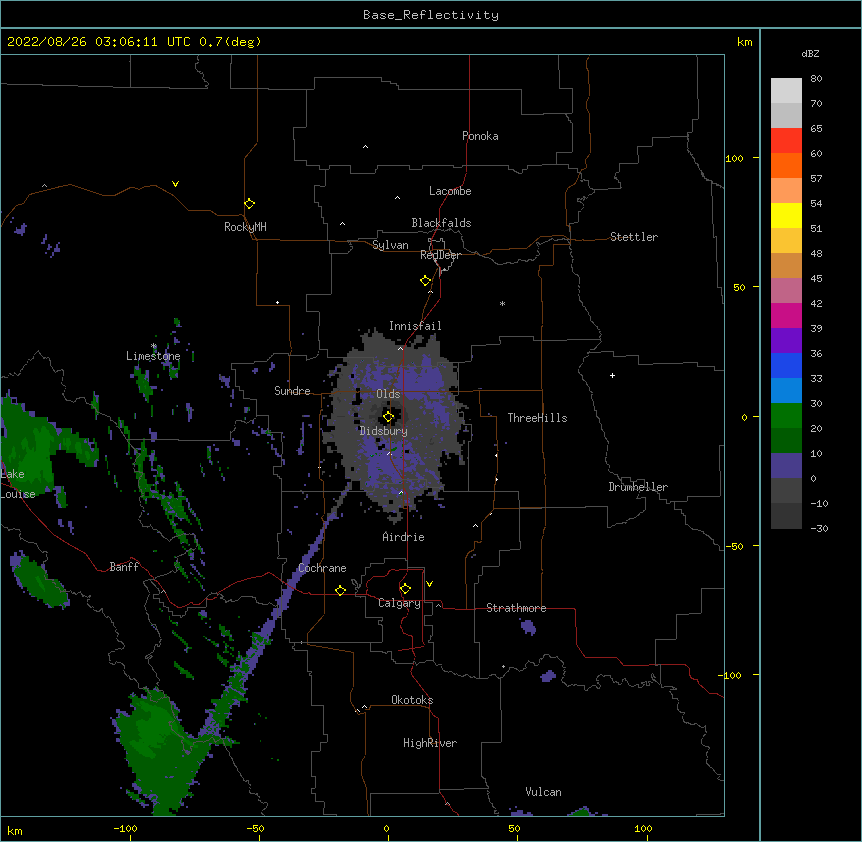Select the purple 10 dBZ legend color
Image resolution: width=862 pixels, height=842 pixels.
pyautogui.click(x=786, y=466)
